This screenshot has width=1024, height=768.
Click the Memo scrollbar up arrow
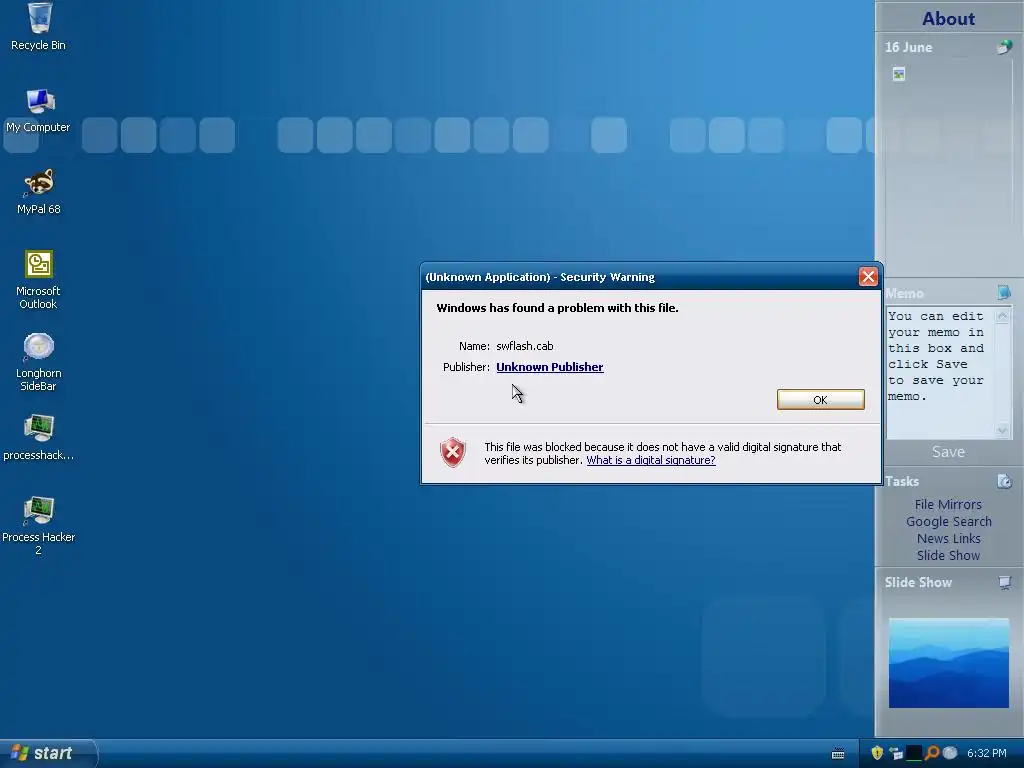click(1002, 315)
